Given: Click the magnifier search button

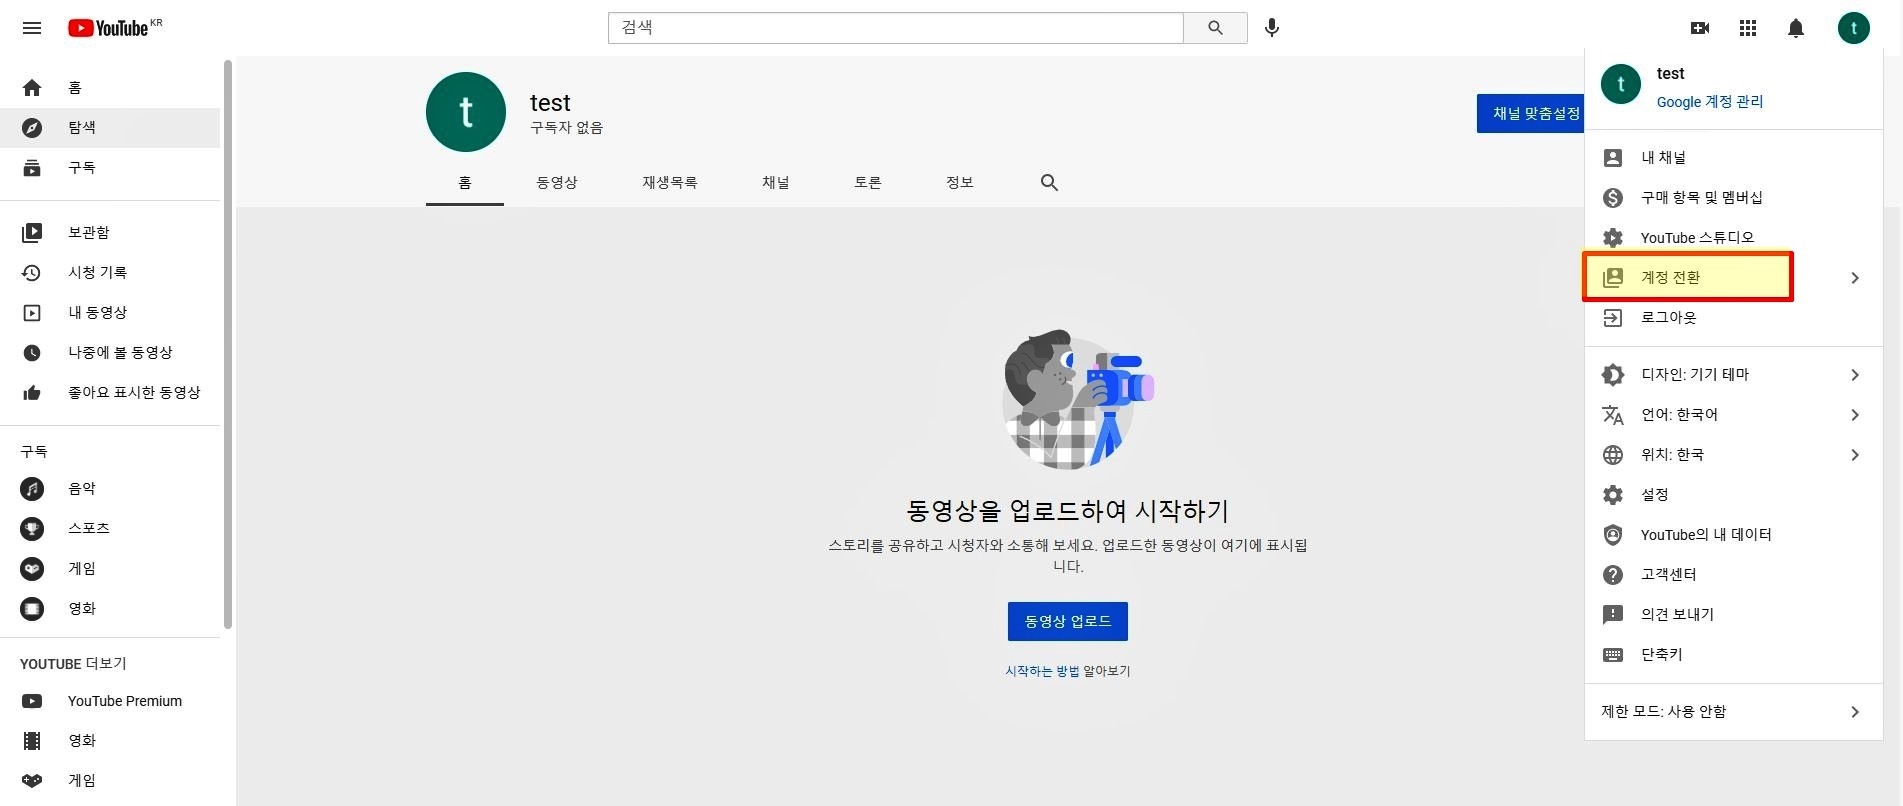Looking at the screenshot, I should (1215, 28).
